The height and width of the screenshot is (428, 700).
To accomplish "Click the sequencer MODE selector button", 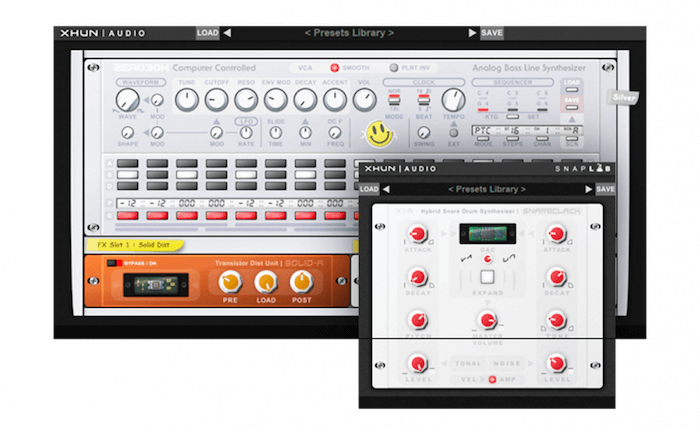I will 483,138.
